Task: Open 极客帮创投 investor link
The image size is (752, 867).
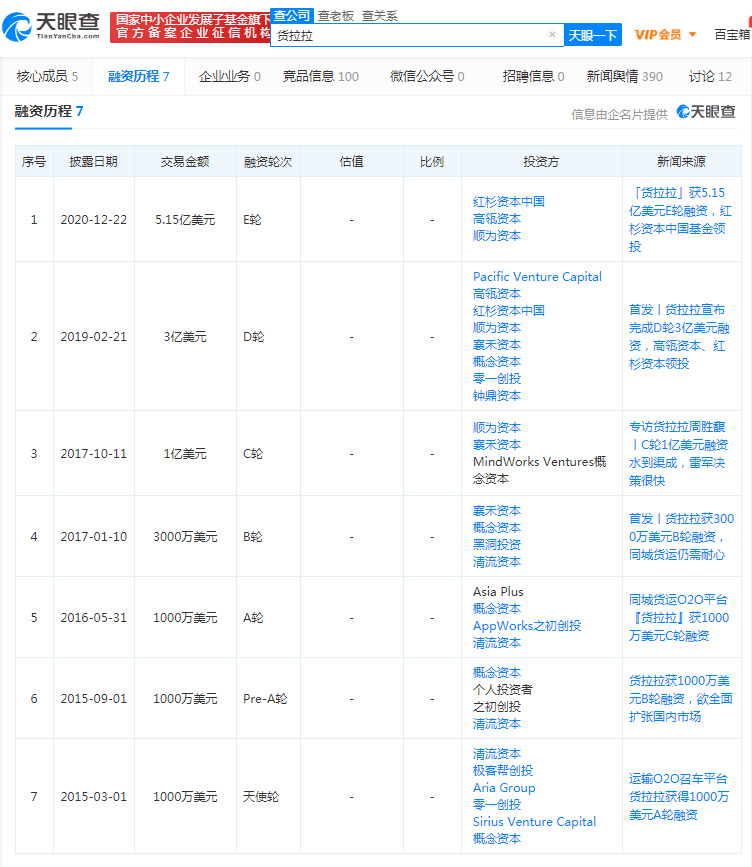Action: (503, 770)
